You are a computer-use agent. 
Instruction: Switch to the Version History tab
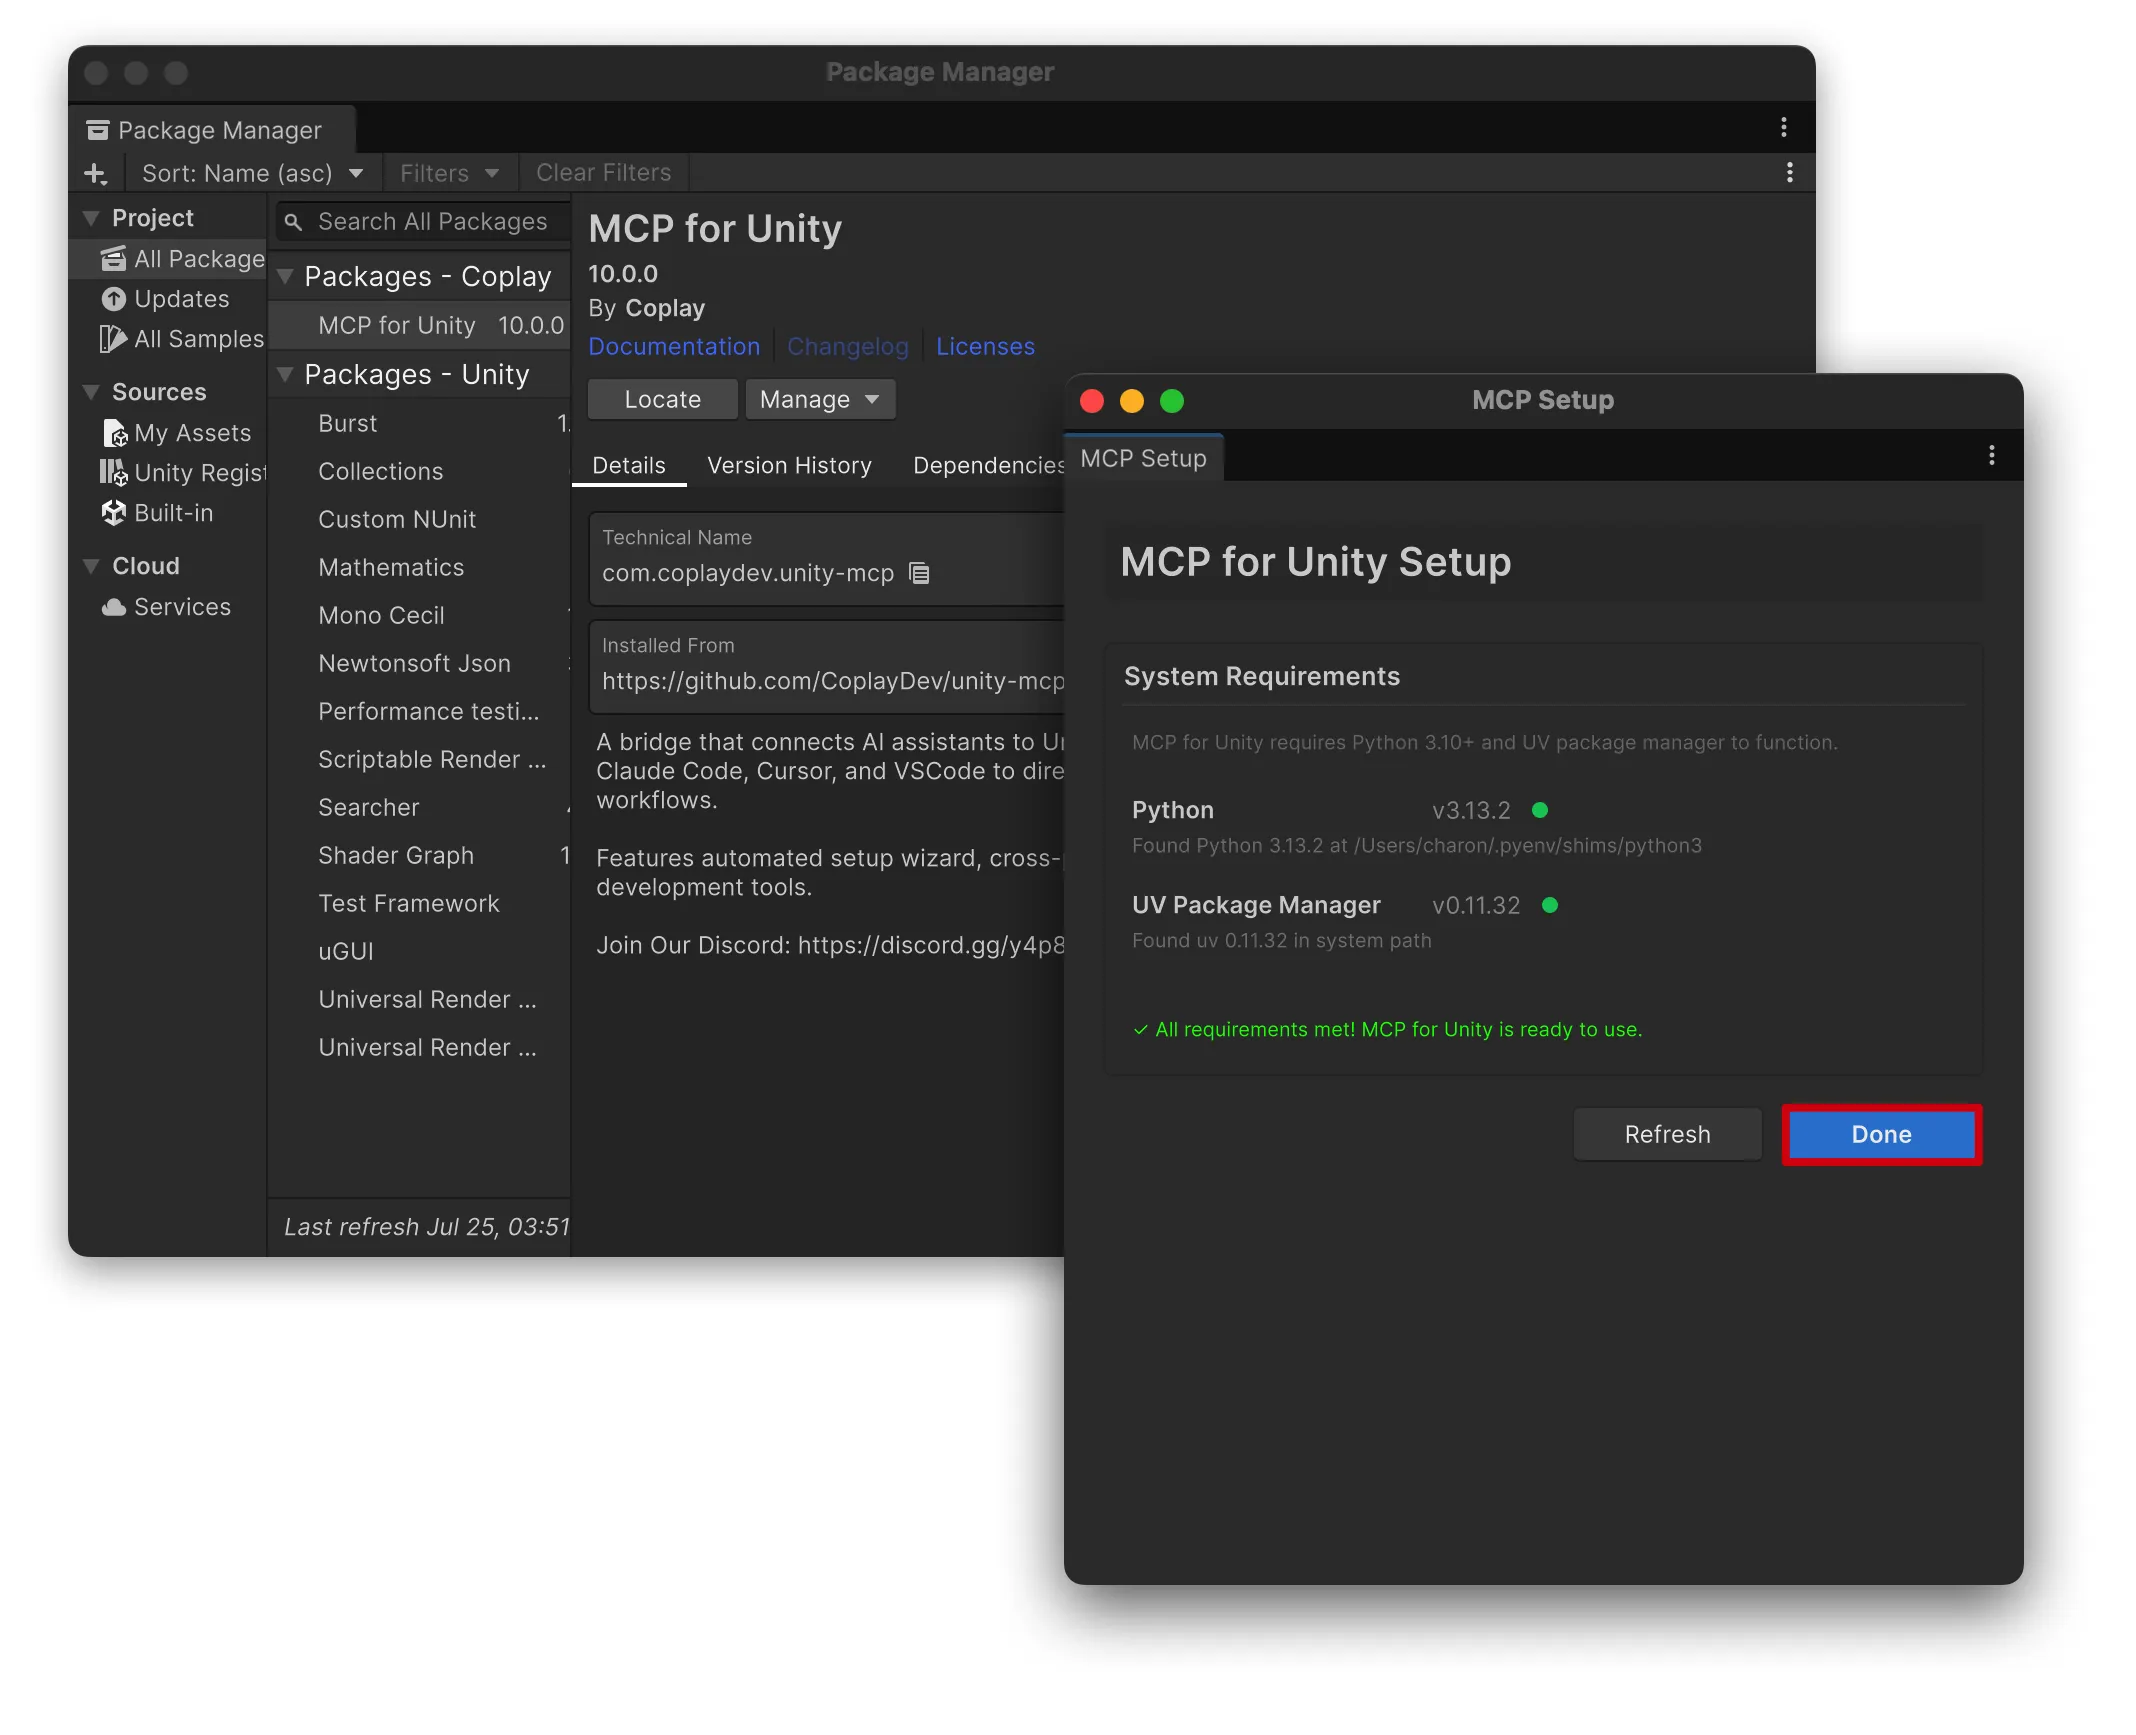click(789, 466)
